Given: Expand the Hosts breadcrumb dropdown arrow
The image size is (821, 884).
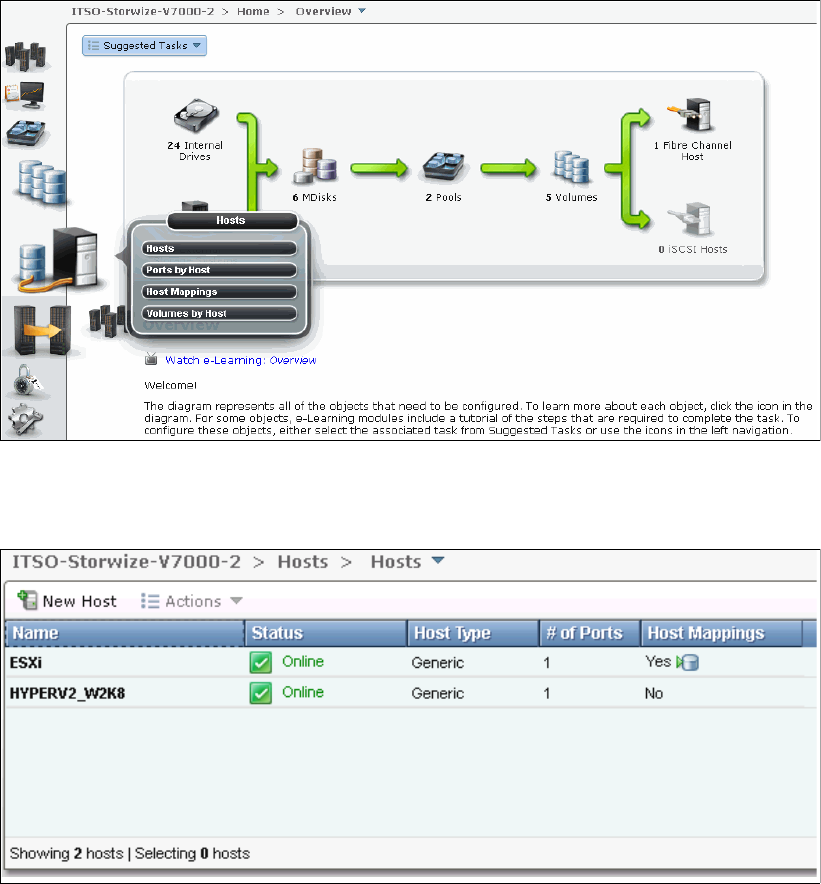Looking at the screenshot, I should [437, 561].
